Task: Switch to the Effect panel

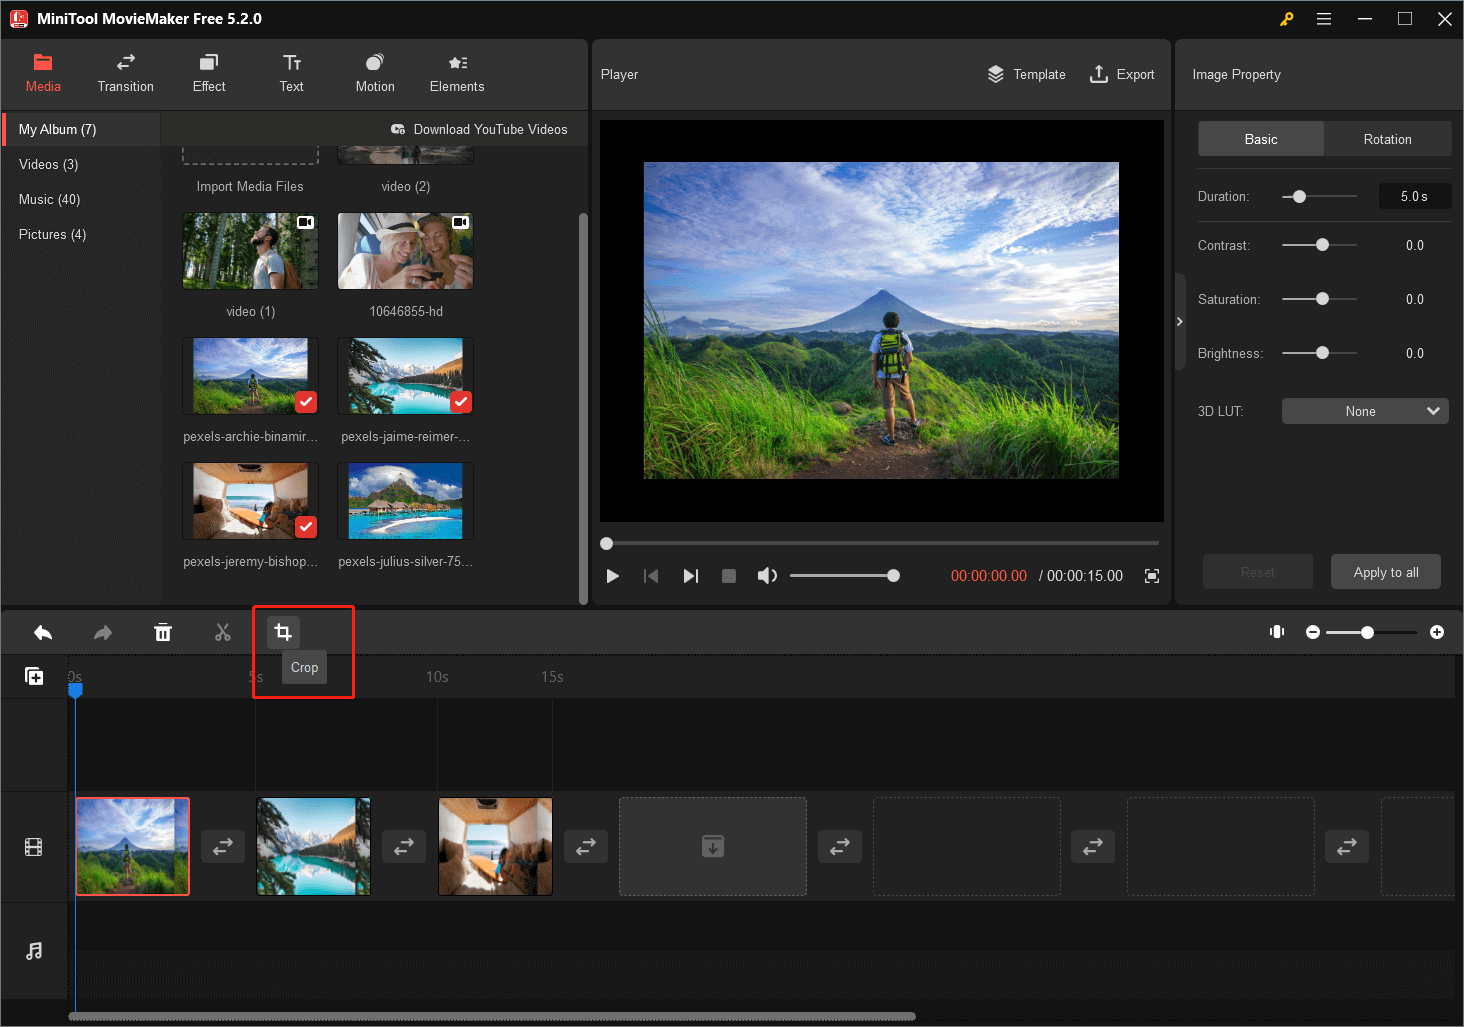Action: (208, 72)
